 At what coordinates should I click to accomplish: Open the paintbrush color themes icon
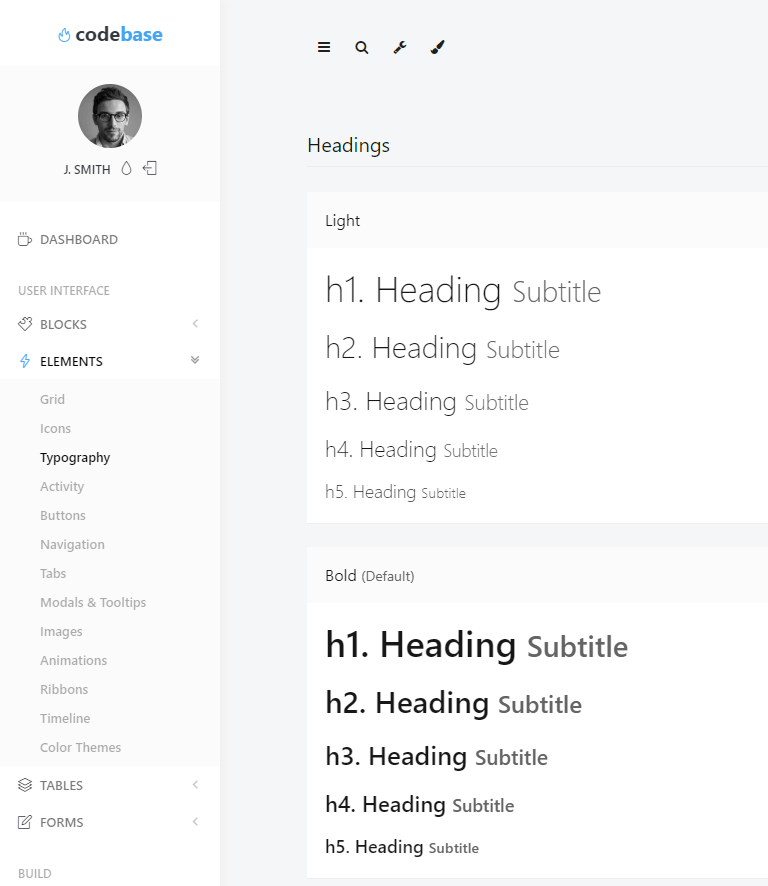pos(438,47)
